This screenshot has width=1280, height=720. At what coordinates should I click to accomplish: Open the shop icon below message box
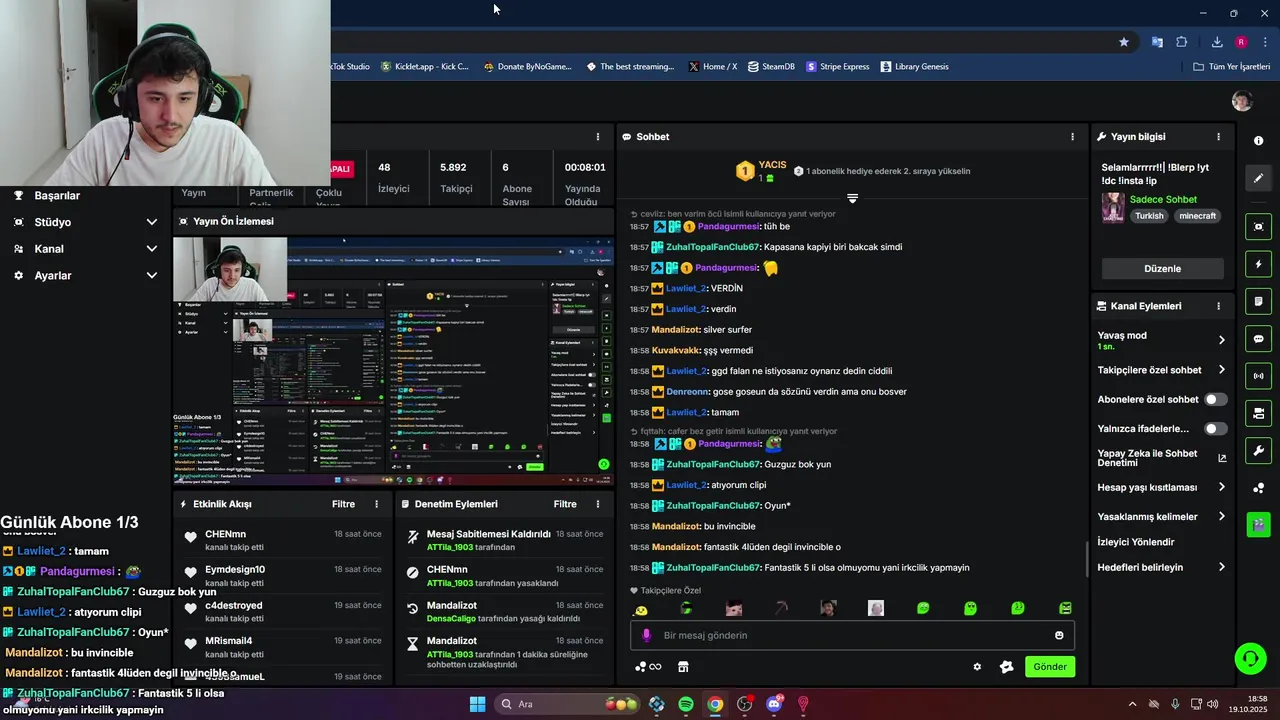pos(683,667)
